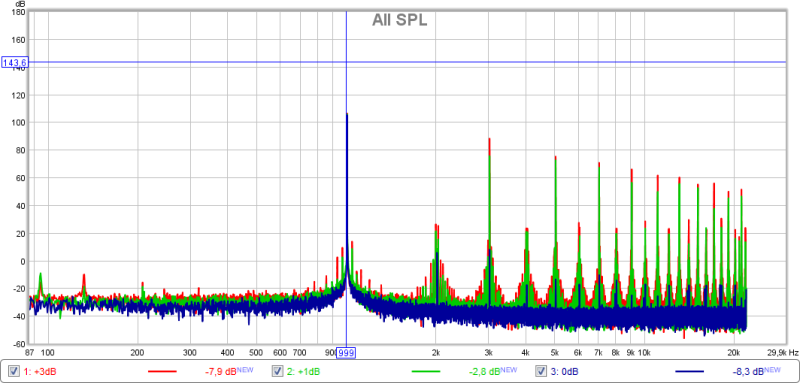Click the 100 dB vertical axis label

pos(18,123)
